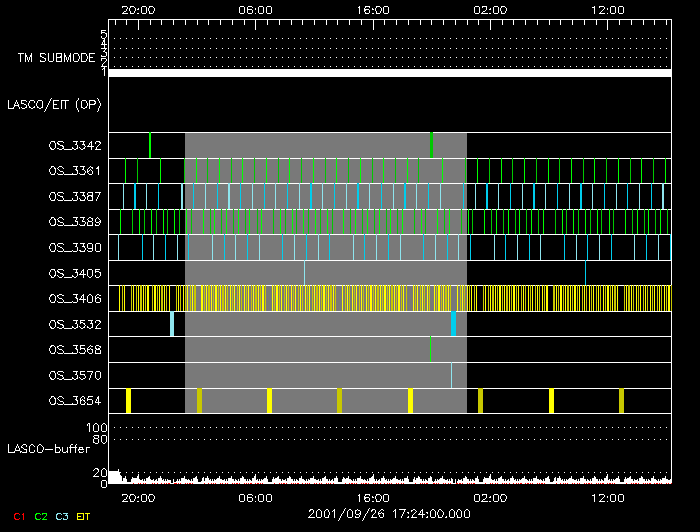Image resolution: width=700 pixels, height=532 pixels.
Task: Click the last yellow block in OS_3654 row
Action: pos(622,401)
